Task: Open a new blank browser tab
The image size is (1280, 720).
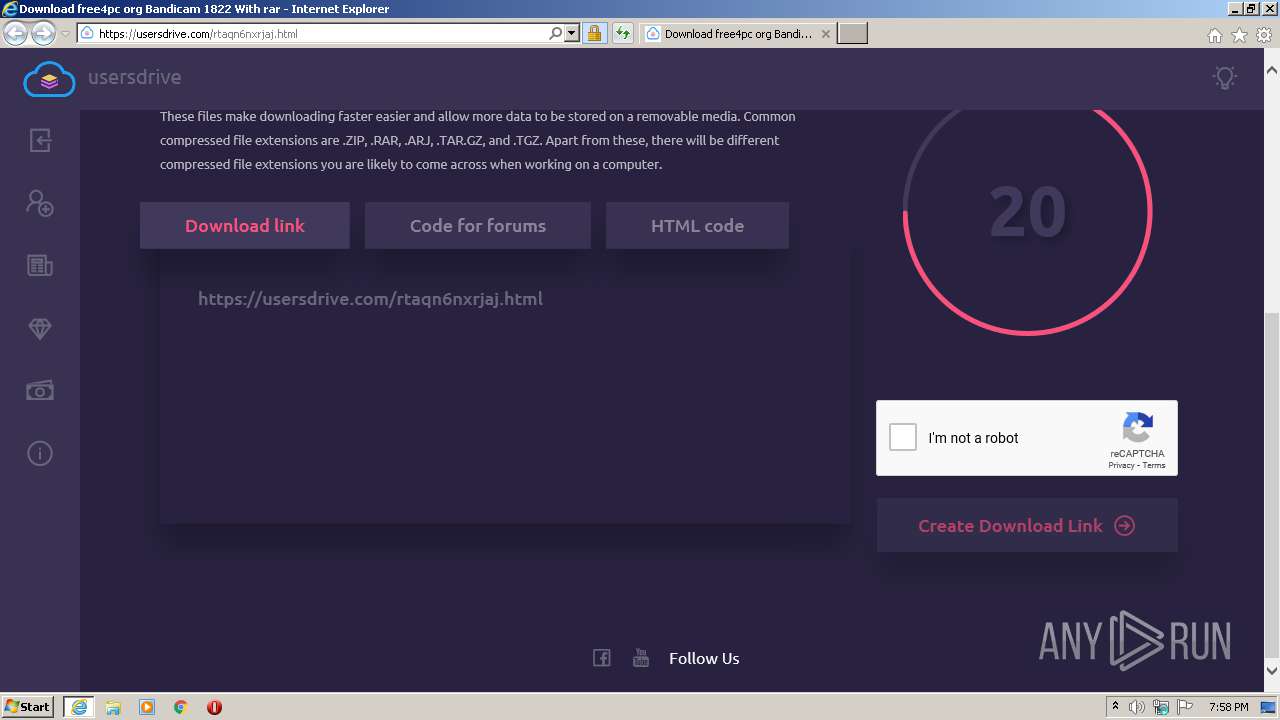Action: 852,33
